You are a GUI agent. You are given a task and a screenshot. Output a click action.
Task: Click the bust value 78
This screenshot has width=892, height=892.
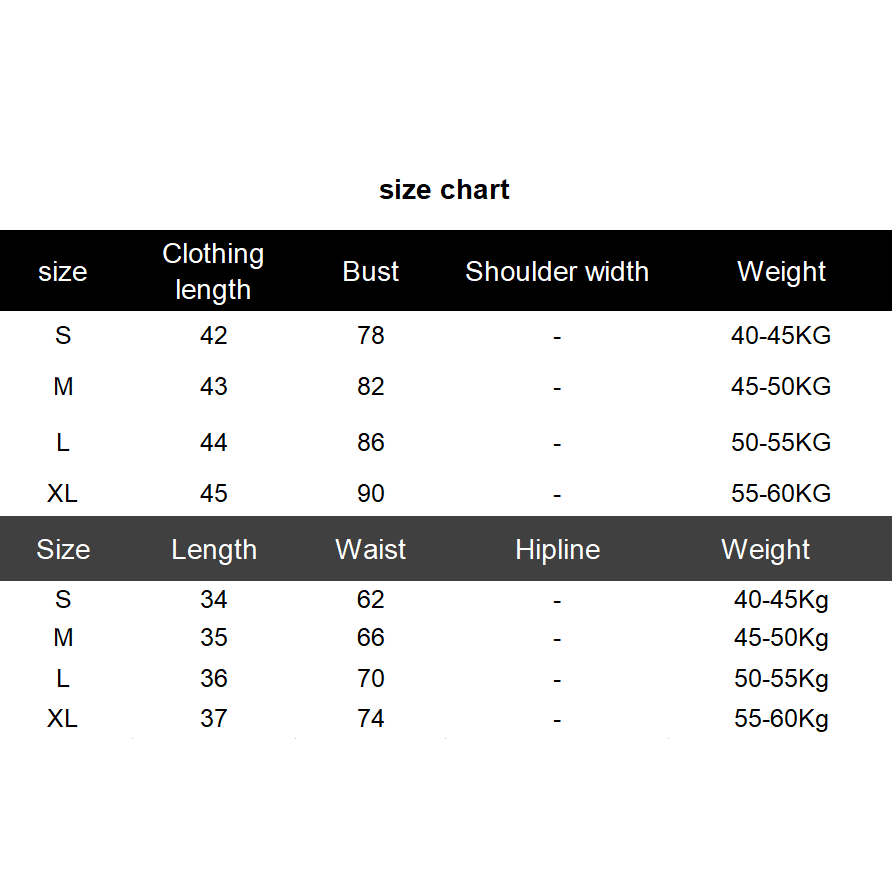click(x=371, y=335)
